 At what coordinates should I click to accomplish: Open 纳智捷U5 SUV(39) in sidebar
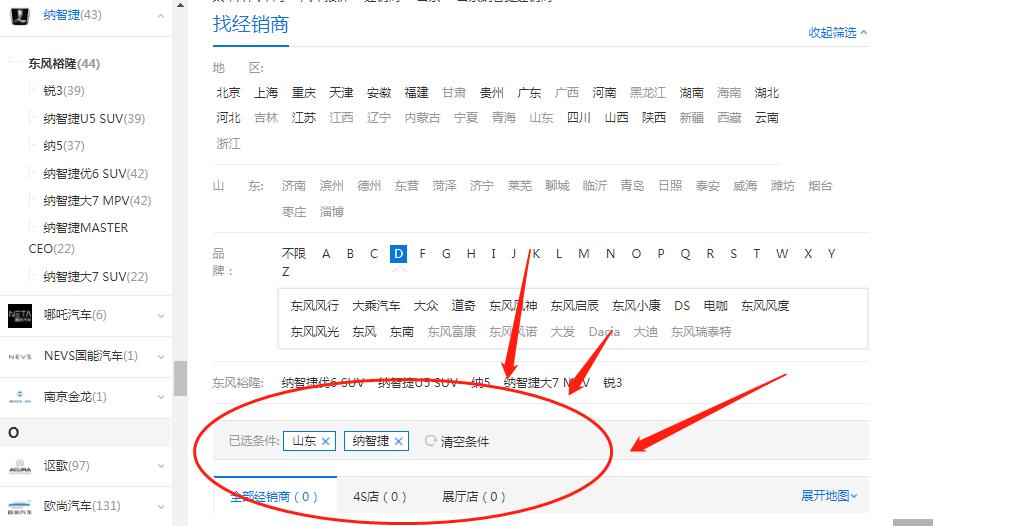point(94,118)
